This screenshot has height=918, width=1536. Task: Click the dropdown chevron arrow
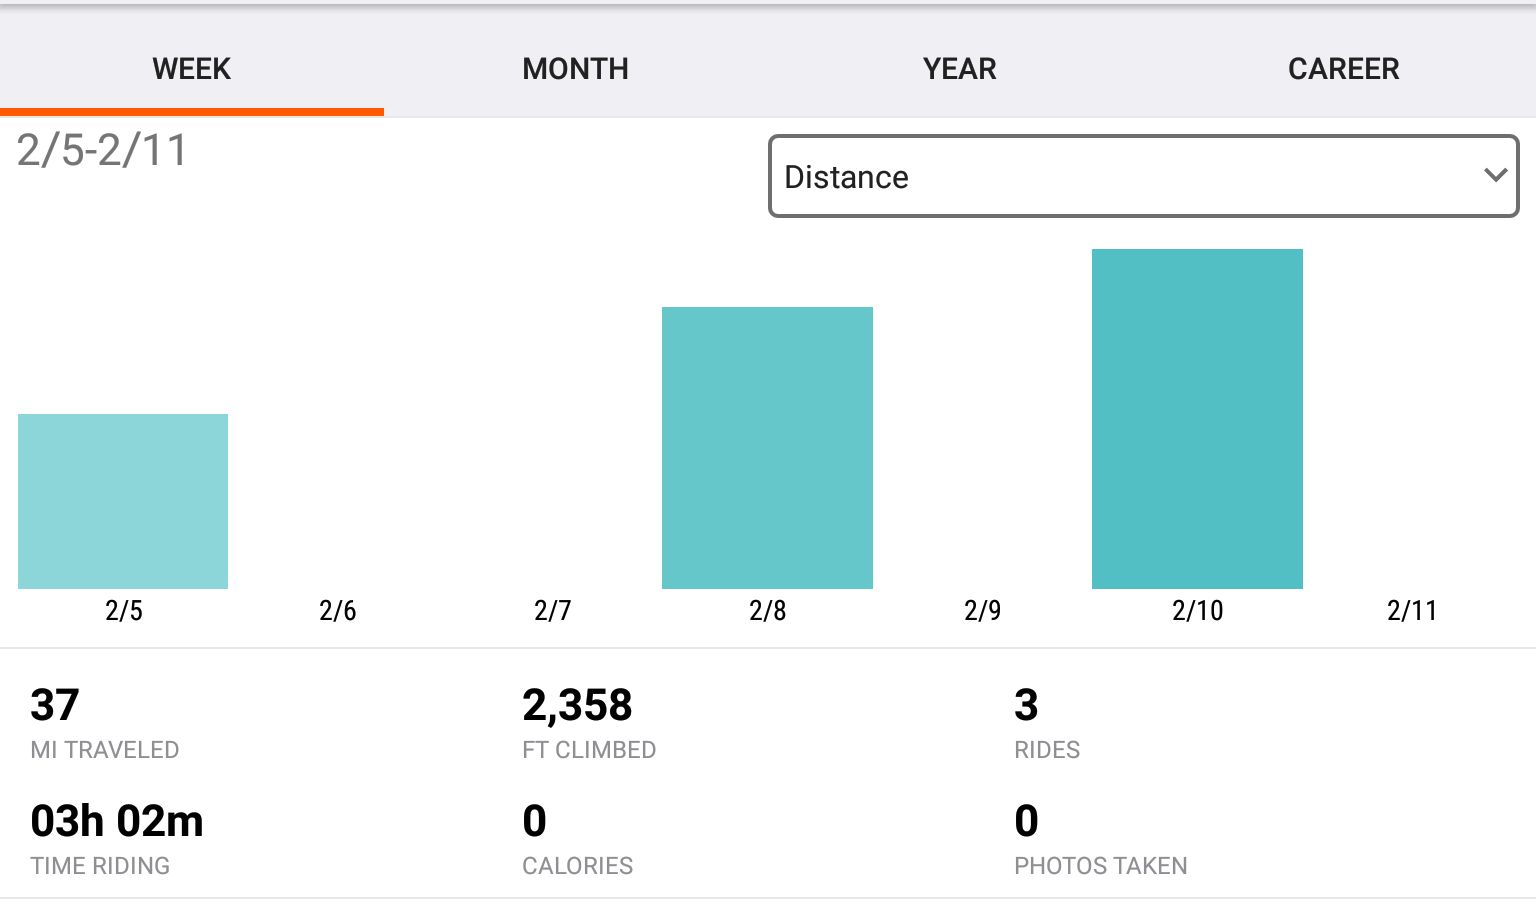point(1495,176)
